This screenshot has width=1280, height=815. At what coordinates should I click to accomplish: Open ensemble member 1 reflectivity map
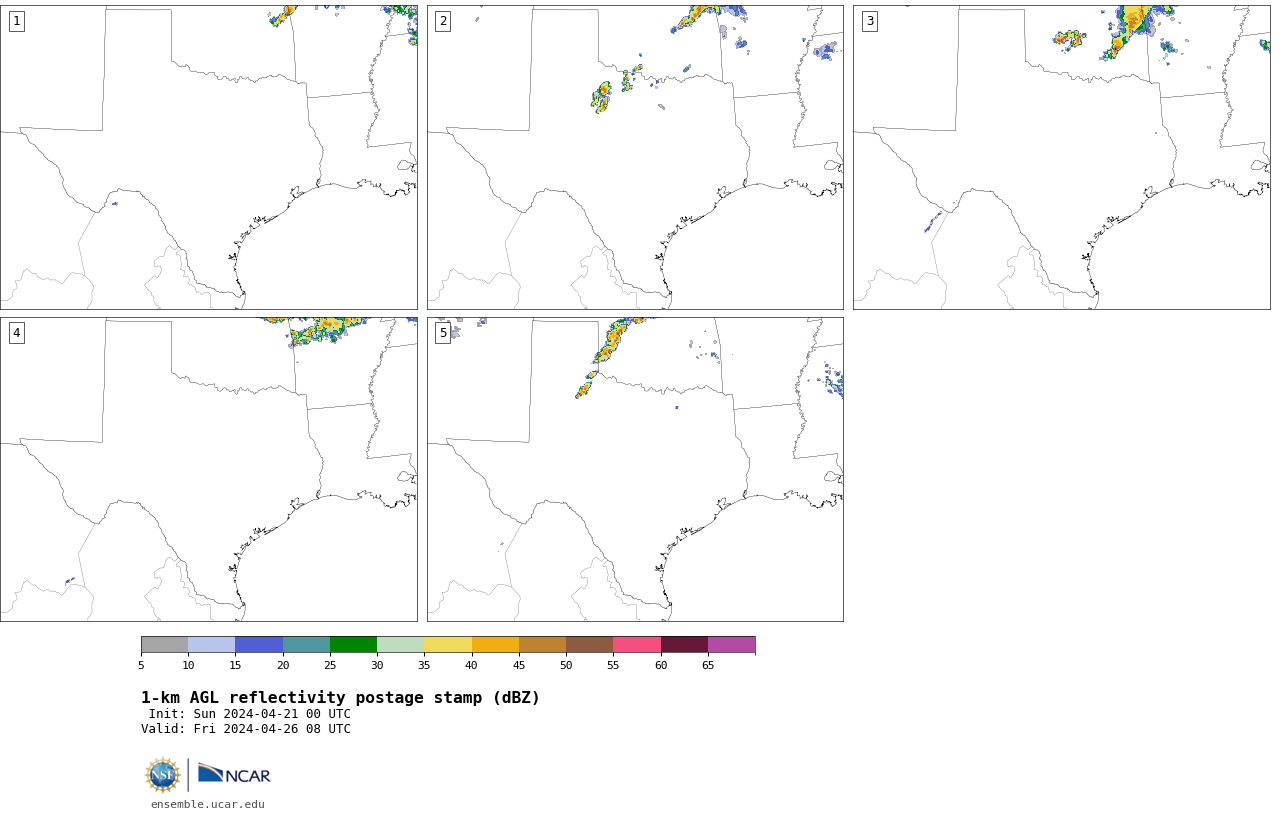(x=209, y=157)
